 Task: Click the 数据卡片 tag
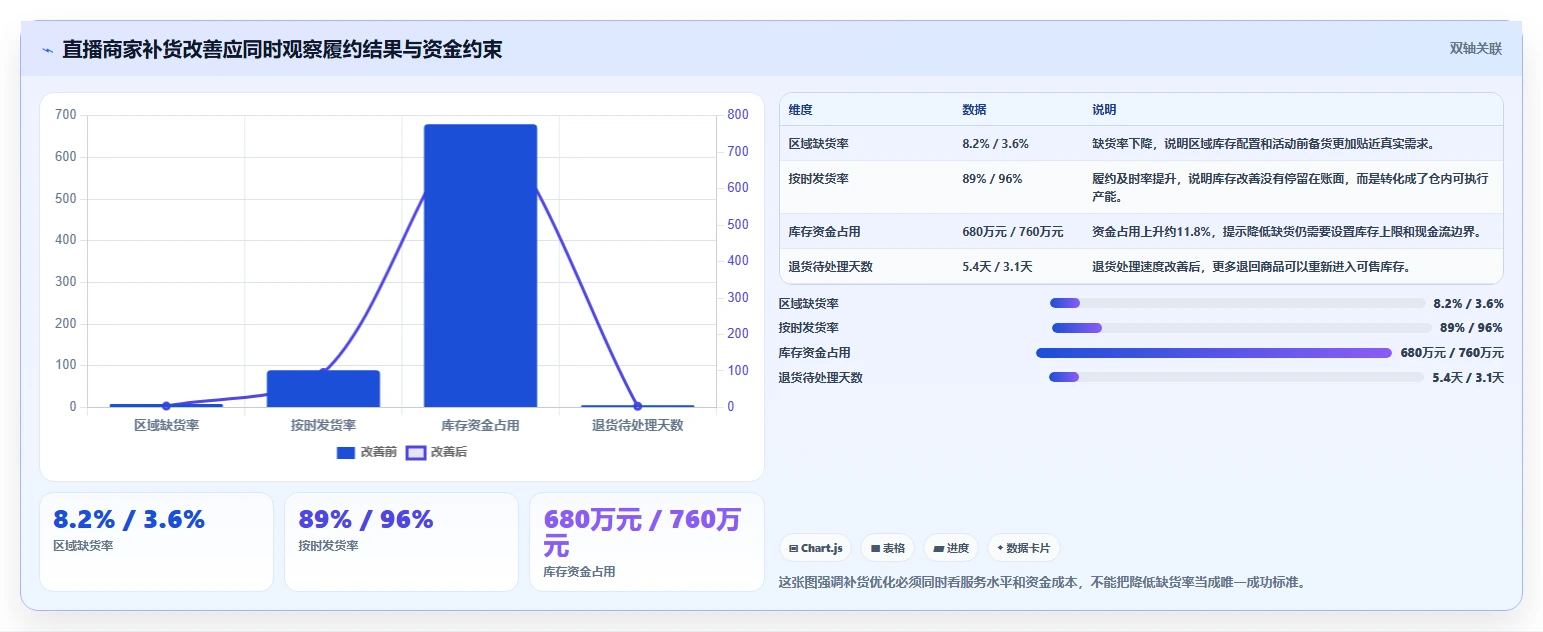tap(1023, 548)
